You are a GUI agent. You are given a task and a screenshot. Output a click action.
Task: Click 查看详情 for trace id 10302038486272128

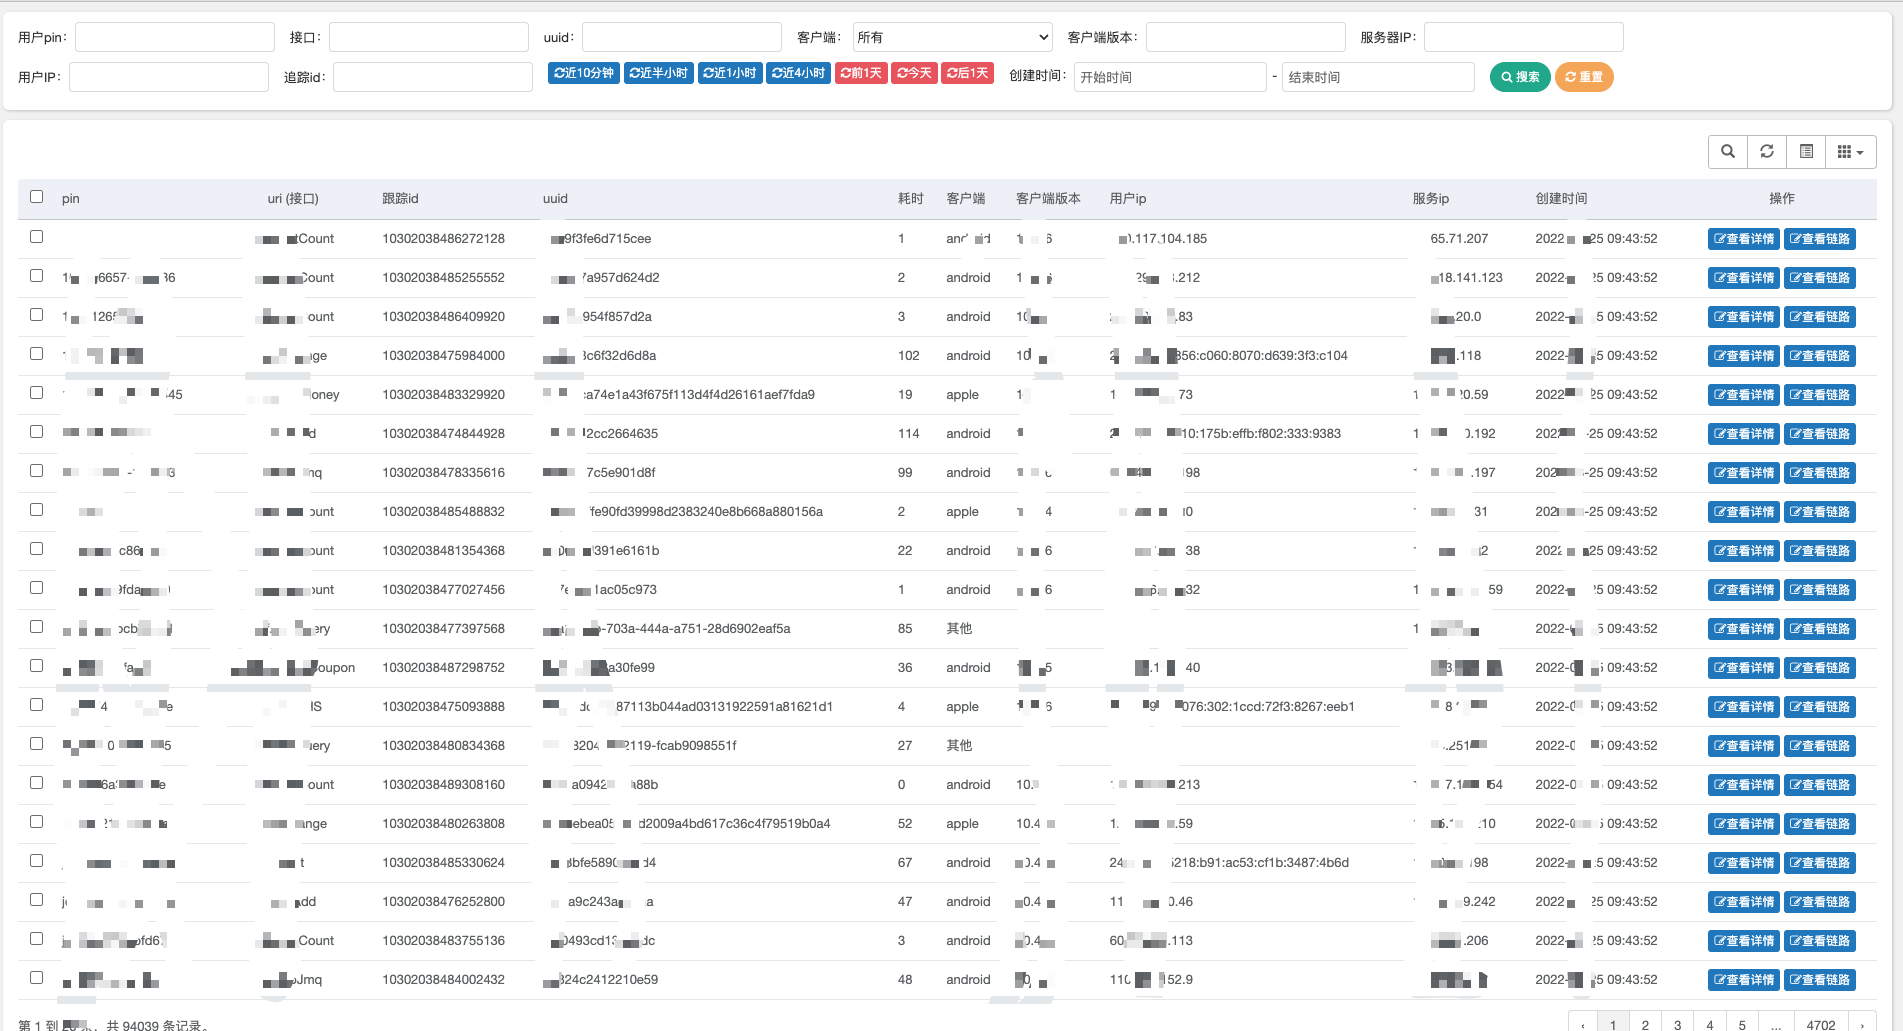click(1744, 239)
